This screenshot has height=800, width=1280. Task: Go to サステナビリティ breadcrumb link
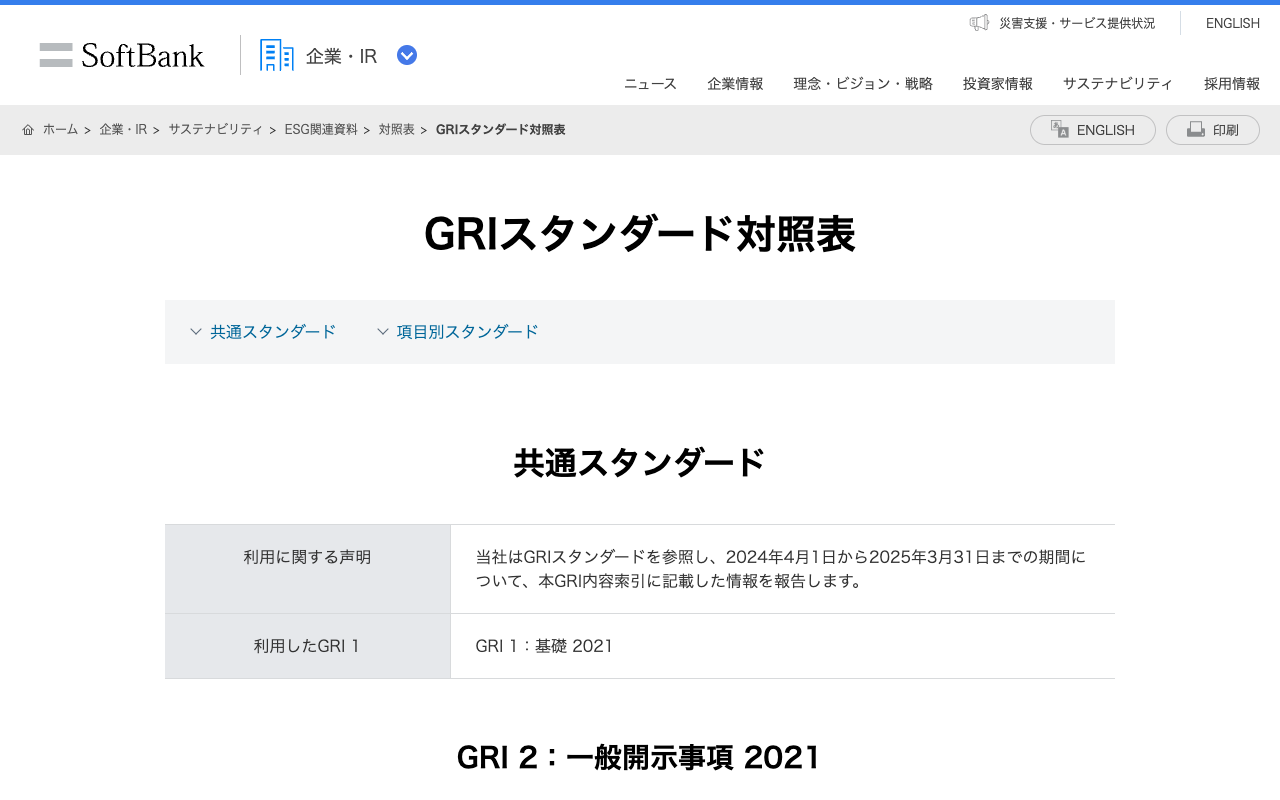click(x=216, y=130)
